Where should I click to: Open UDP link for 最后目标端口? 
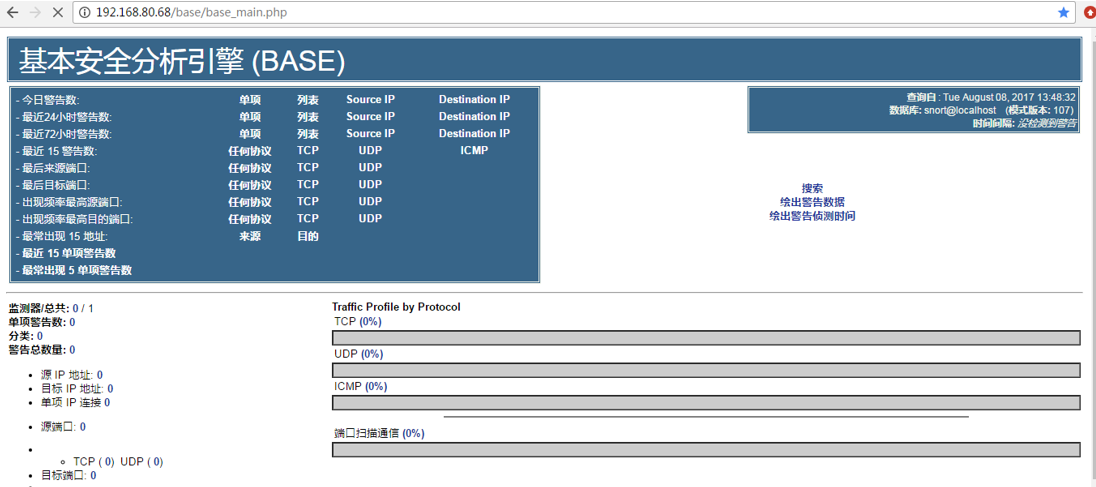pos(370,184)
